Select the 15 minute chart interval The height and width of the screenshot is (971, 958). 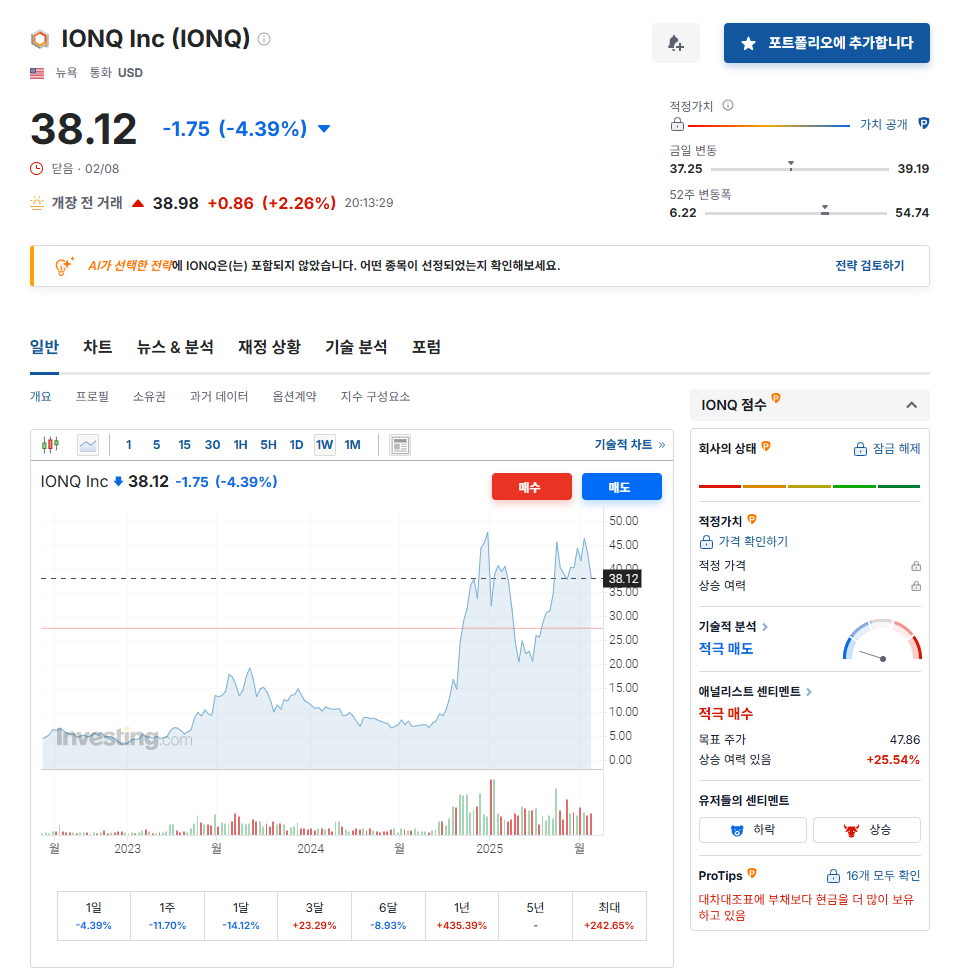point(185,445)
